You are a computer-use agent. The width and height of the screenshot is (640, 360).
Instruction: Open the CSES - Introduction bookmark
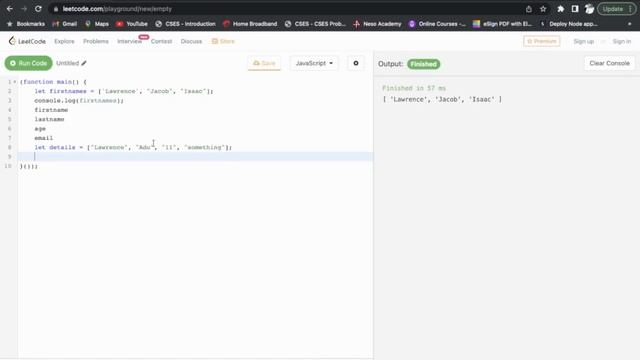tap(185, 24)
